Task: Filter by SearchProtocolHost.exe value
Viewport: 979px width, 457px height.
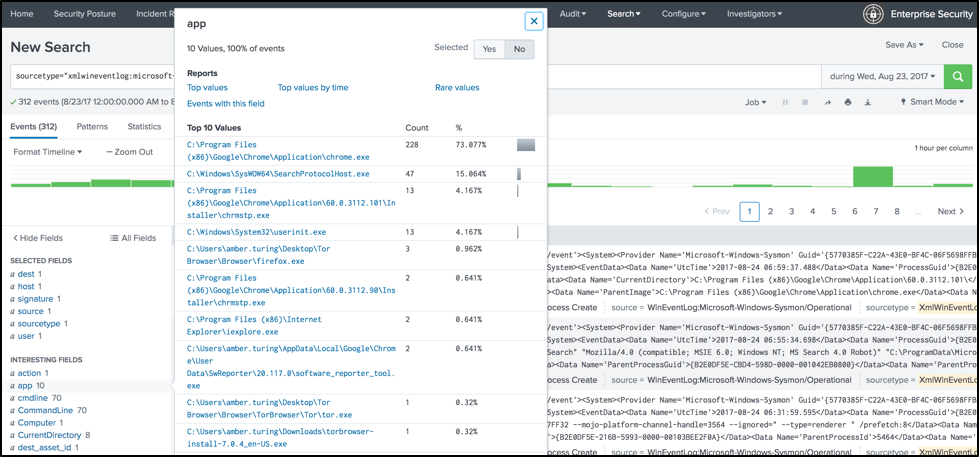Action: click(x=278, y=174)
